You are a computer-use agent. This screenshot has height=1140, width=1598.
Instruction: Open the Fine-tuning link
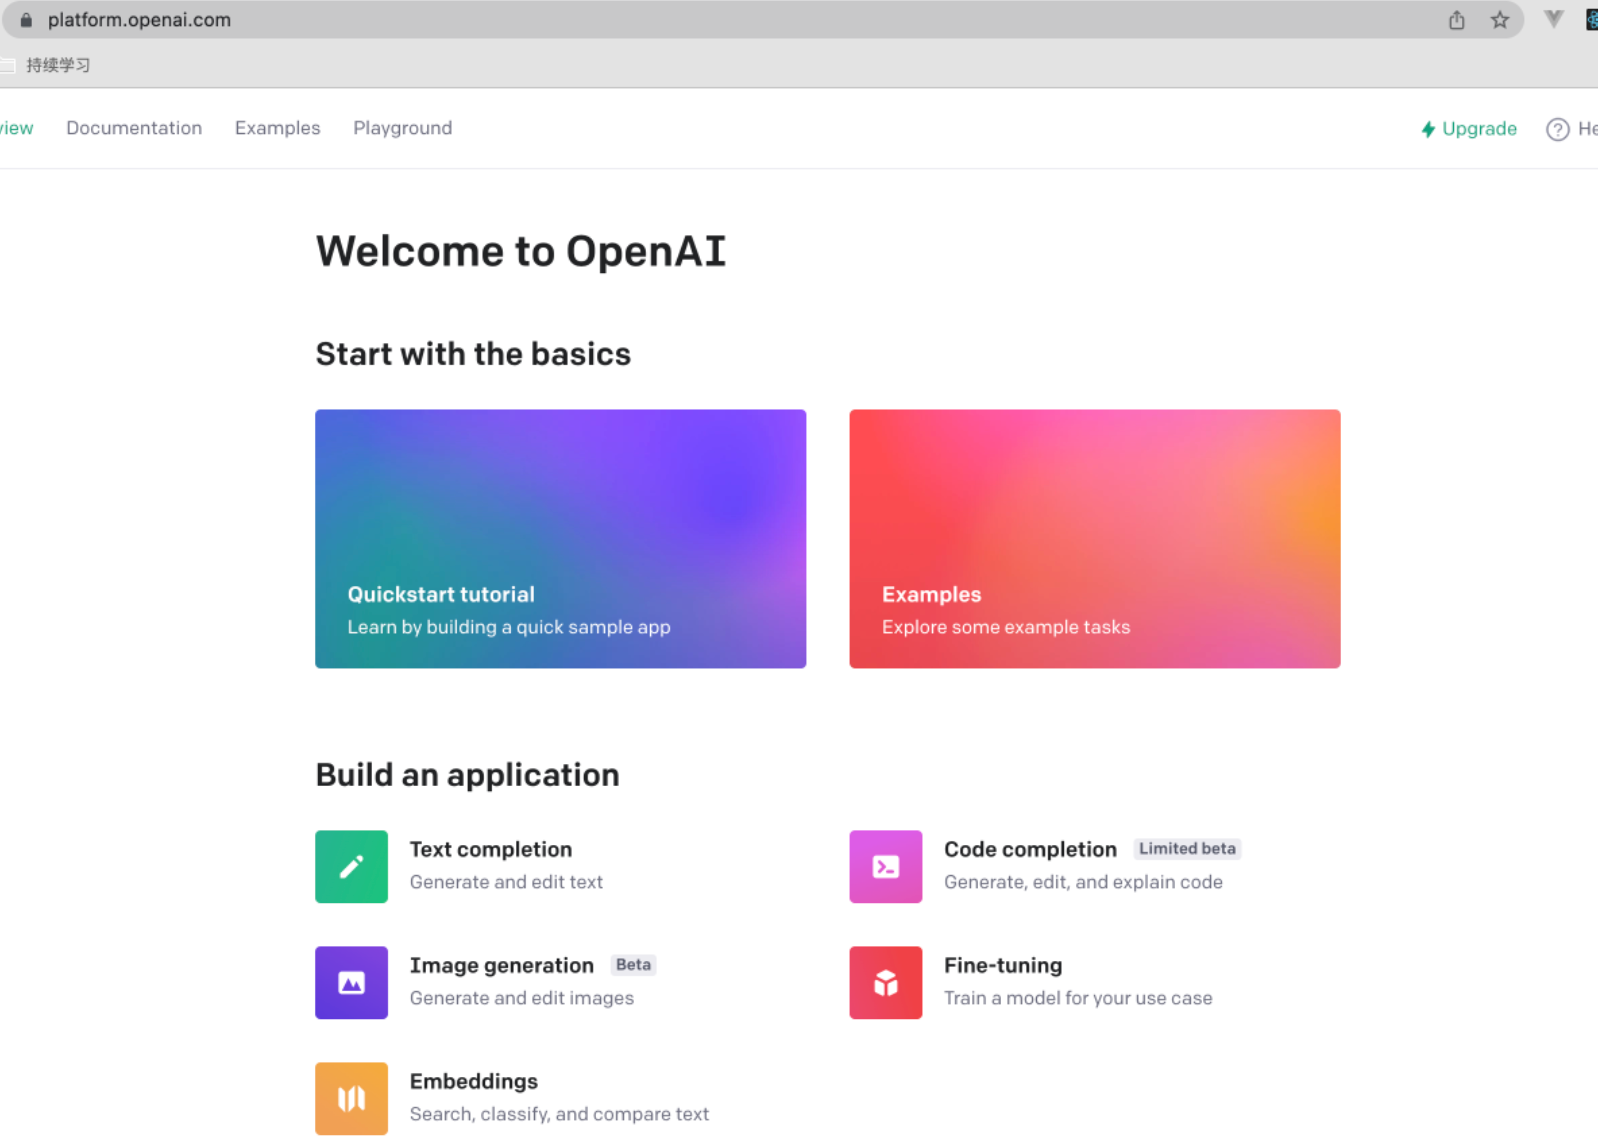[1003, 965]
